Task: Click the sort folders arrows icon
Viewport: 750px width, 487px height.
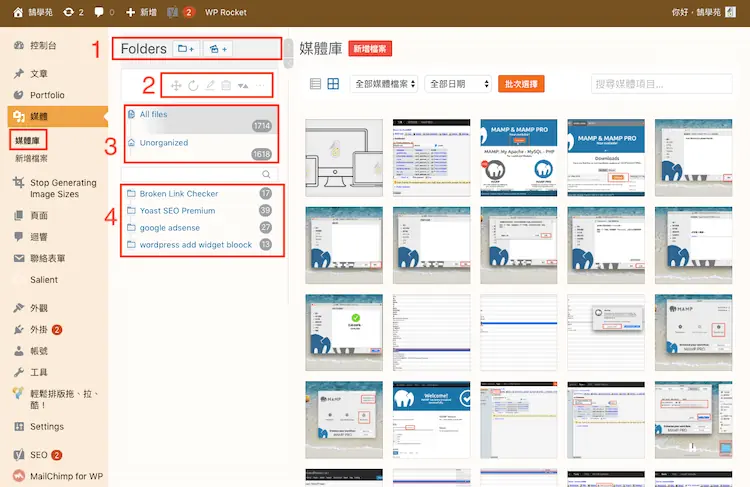Action: (243, 86)
